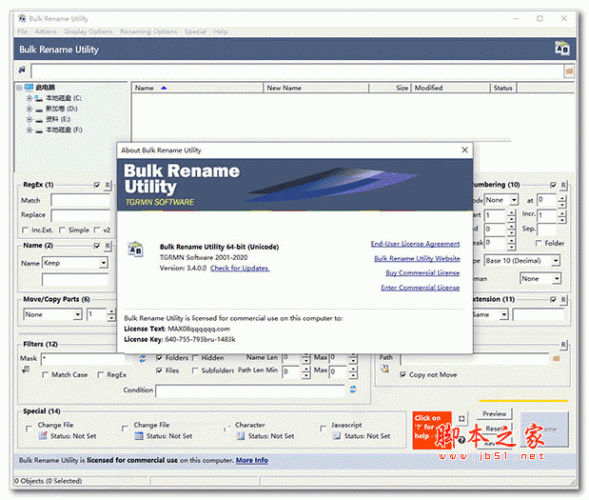Enable the Simple checkbox in RegEx
The width and height of the screenshot is (589, 500).
62,230
